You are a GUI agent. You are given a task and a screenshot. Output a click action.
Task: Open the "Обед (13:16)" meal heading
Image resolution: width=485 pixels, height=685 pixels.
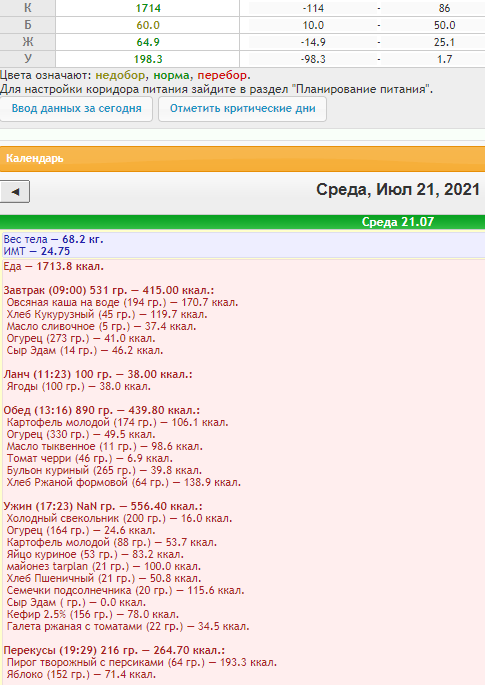pos(102,411)
